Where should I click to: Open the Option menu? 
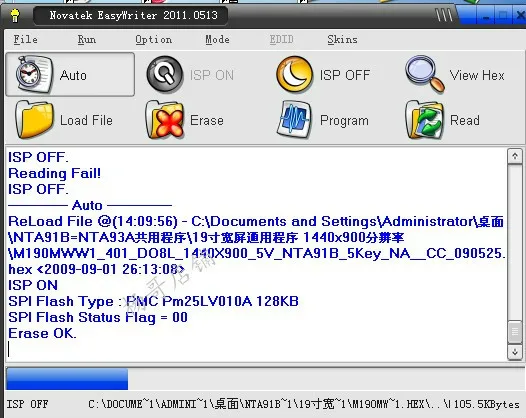pos(154,40)
